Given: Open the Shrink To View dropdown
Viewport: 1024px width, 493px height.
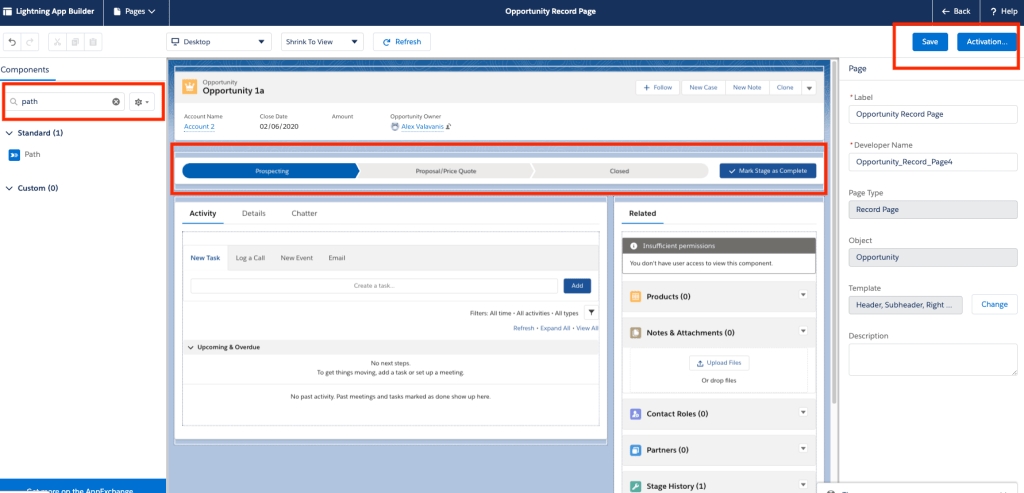Looking at the screenshot, I should pyautogui.click(x=322, y=42).
